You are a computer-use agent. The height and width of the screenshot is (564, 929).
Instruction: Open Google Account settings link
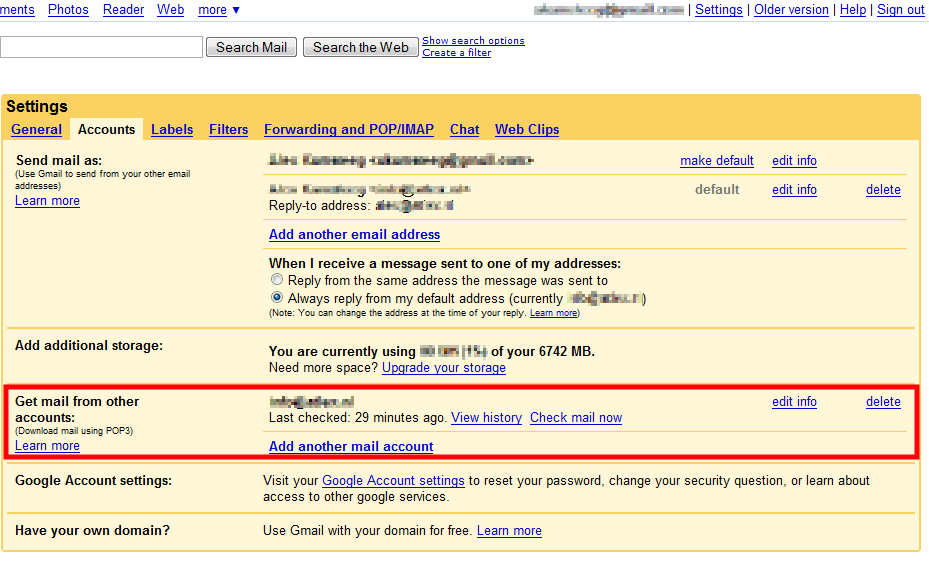[393, 480]
